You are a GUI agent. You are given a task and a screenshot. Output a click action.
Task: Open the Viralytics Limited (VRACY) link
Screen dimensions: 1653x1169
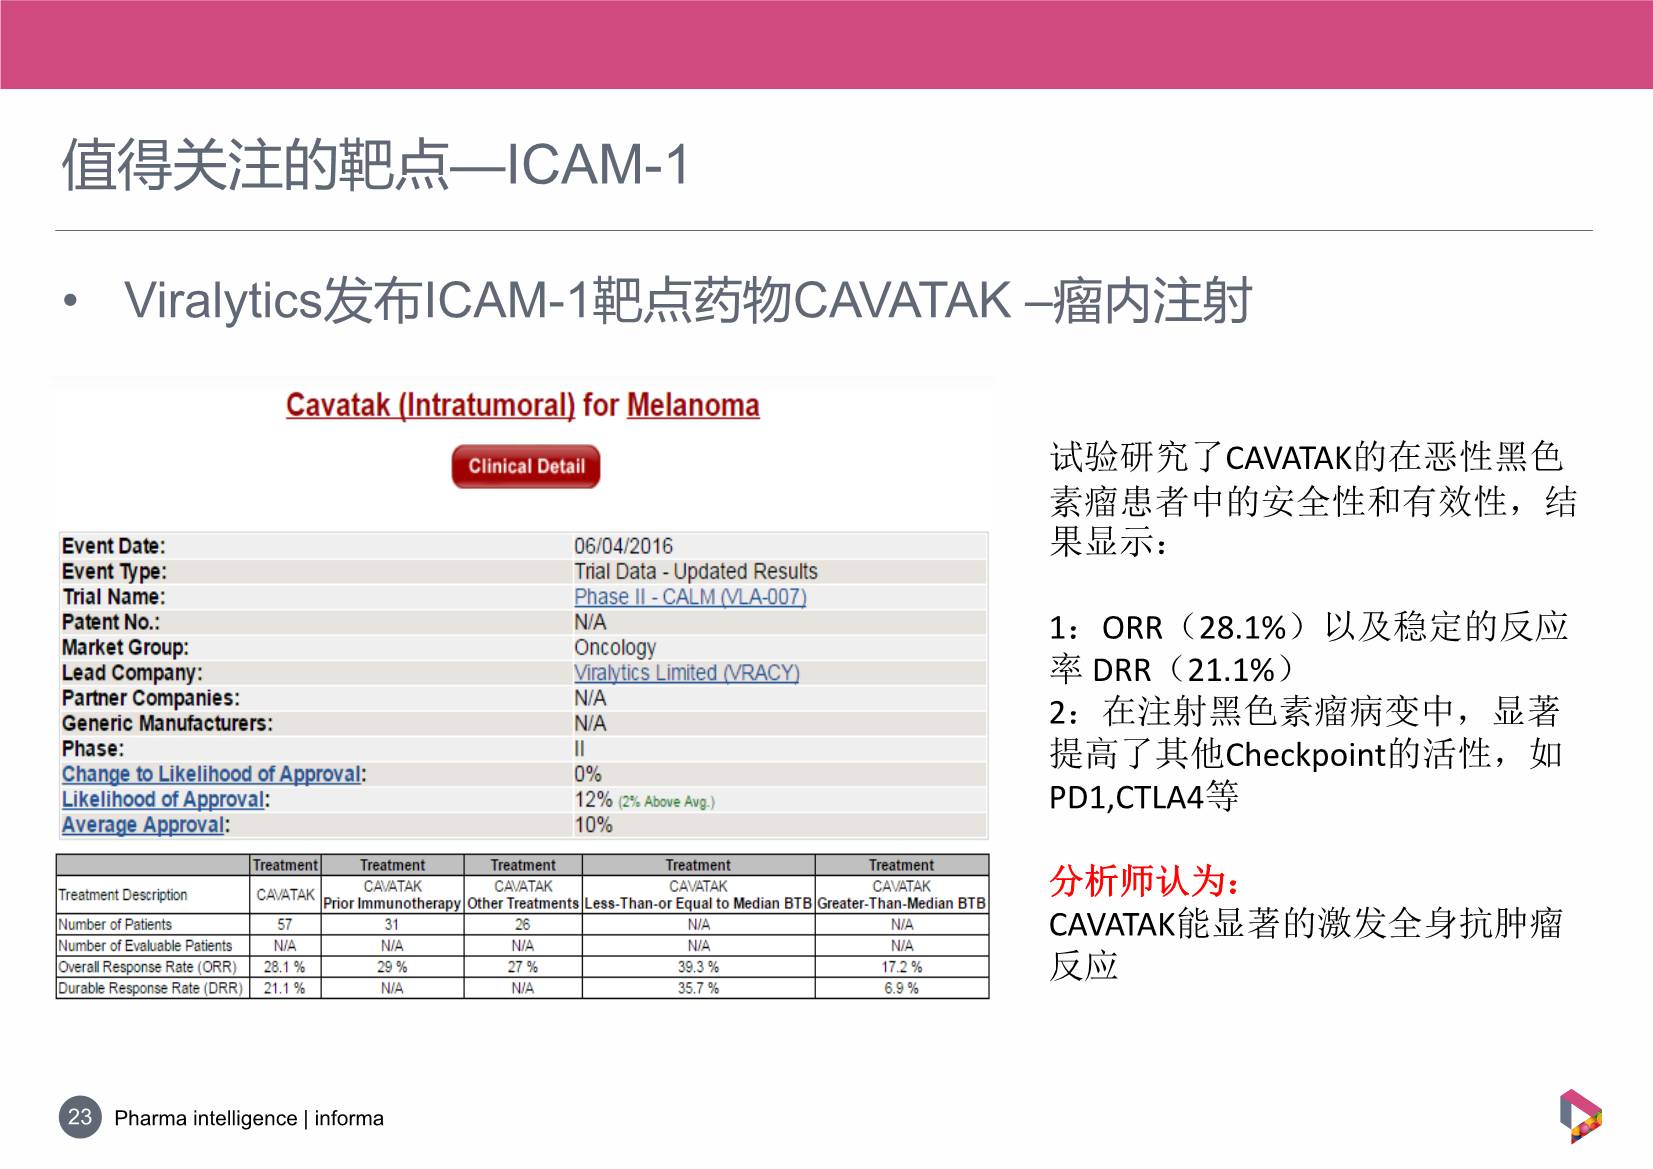pyautogui.click(x=686, y=673)
